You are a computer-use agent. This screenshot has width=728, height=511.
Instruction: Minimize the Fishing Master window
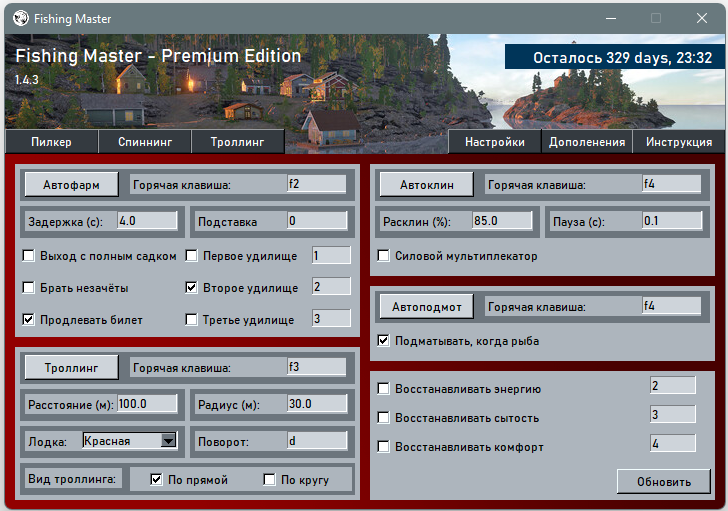[611, 19]
